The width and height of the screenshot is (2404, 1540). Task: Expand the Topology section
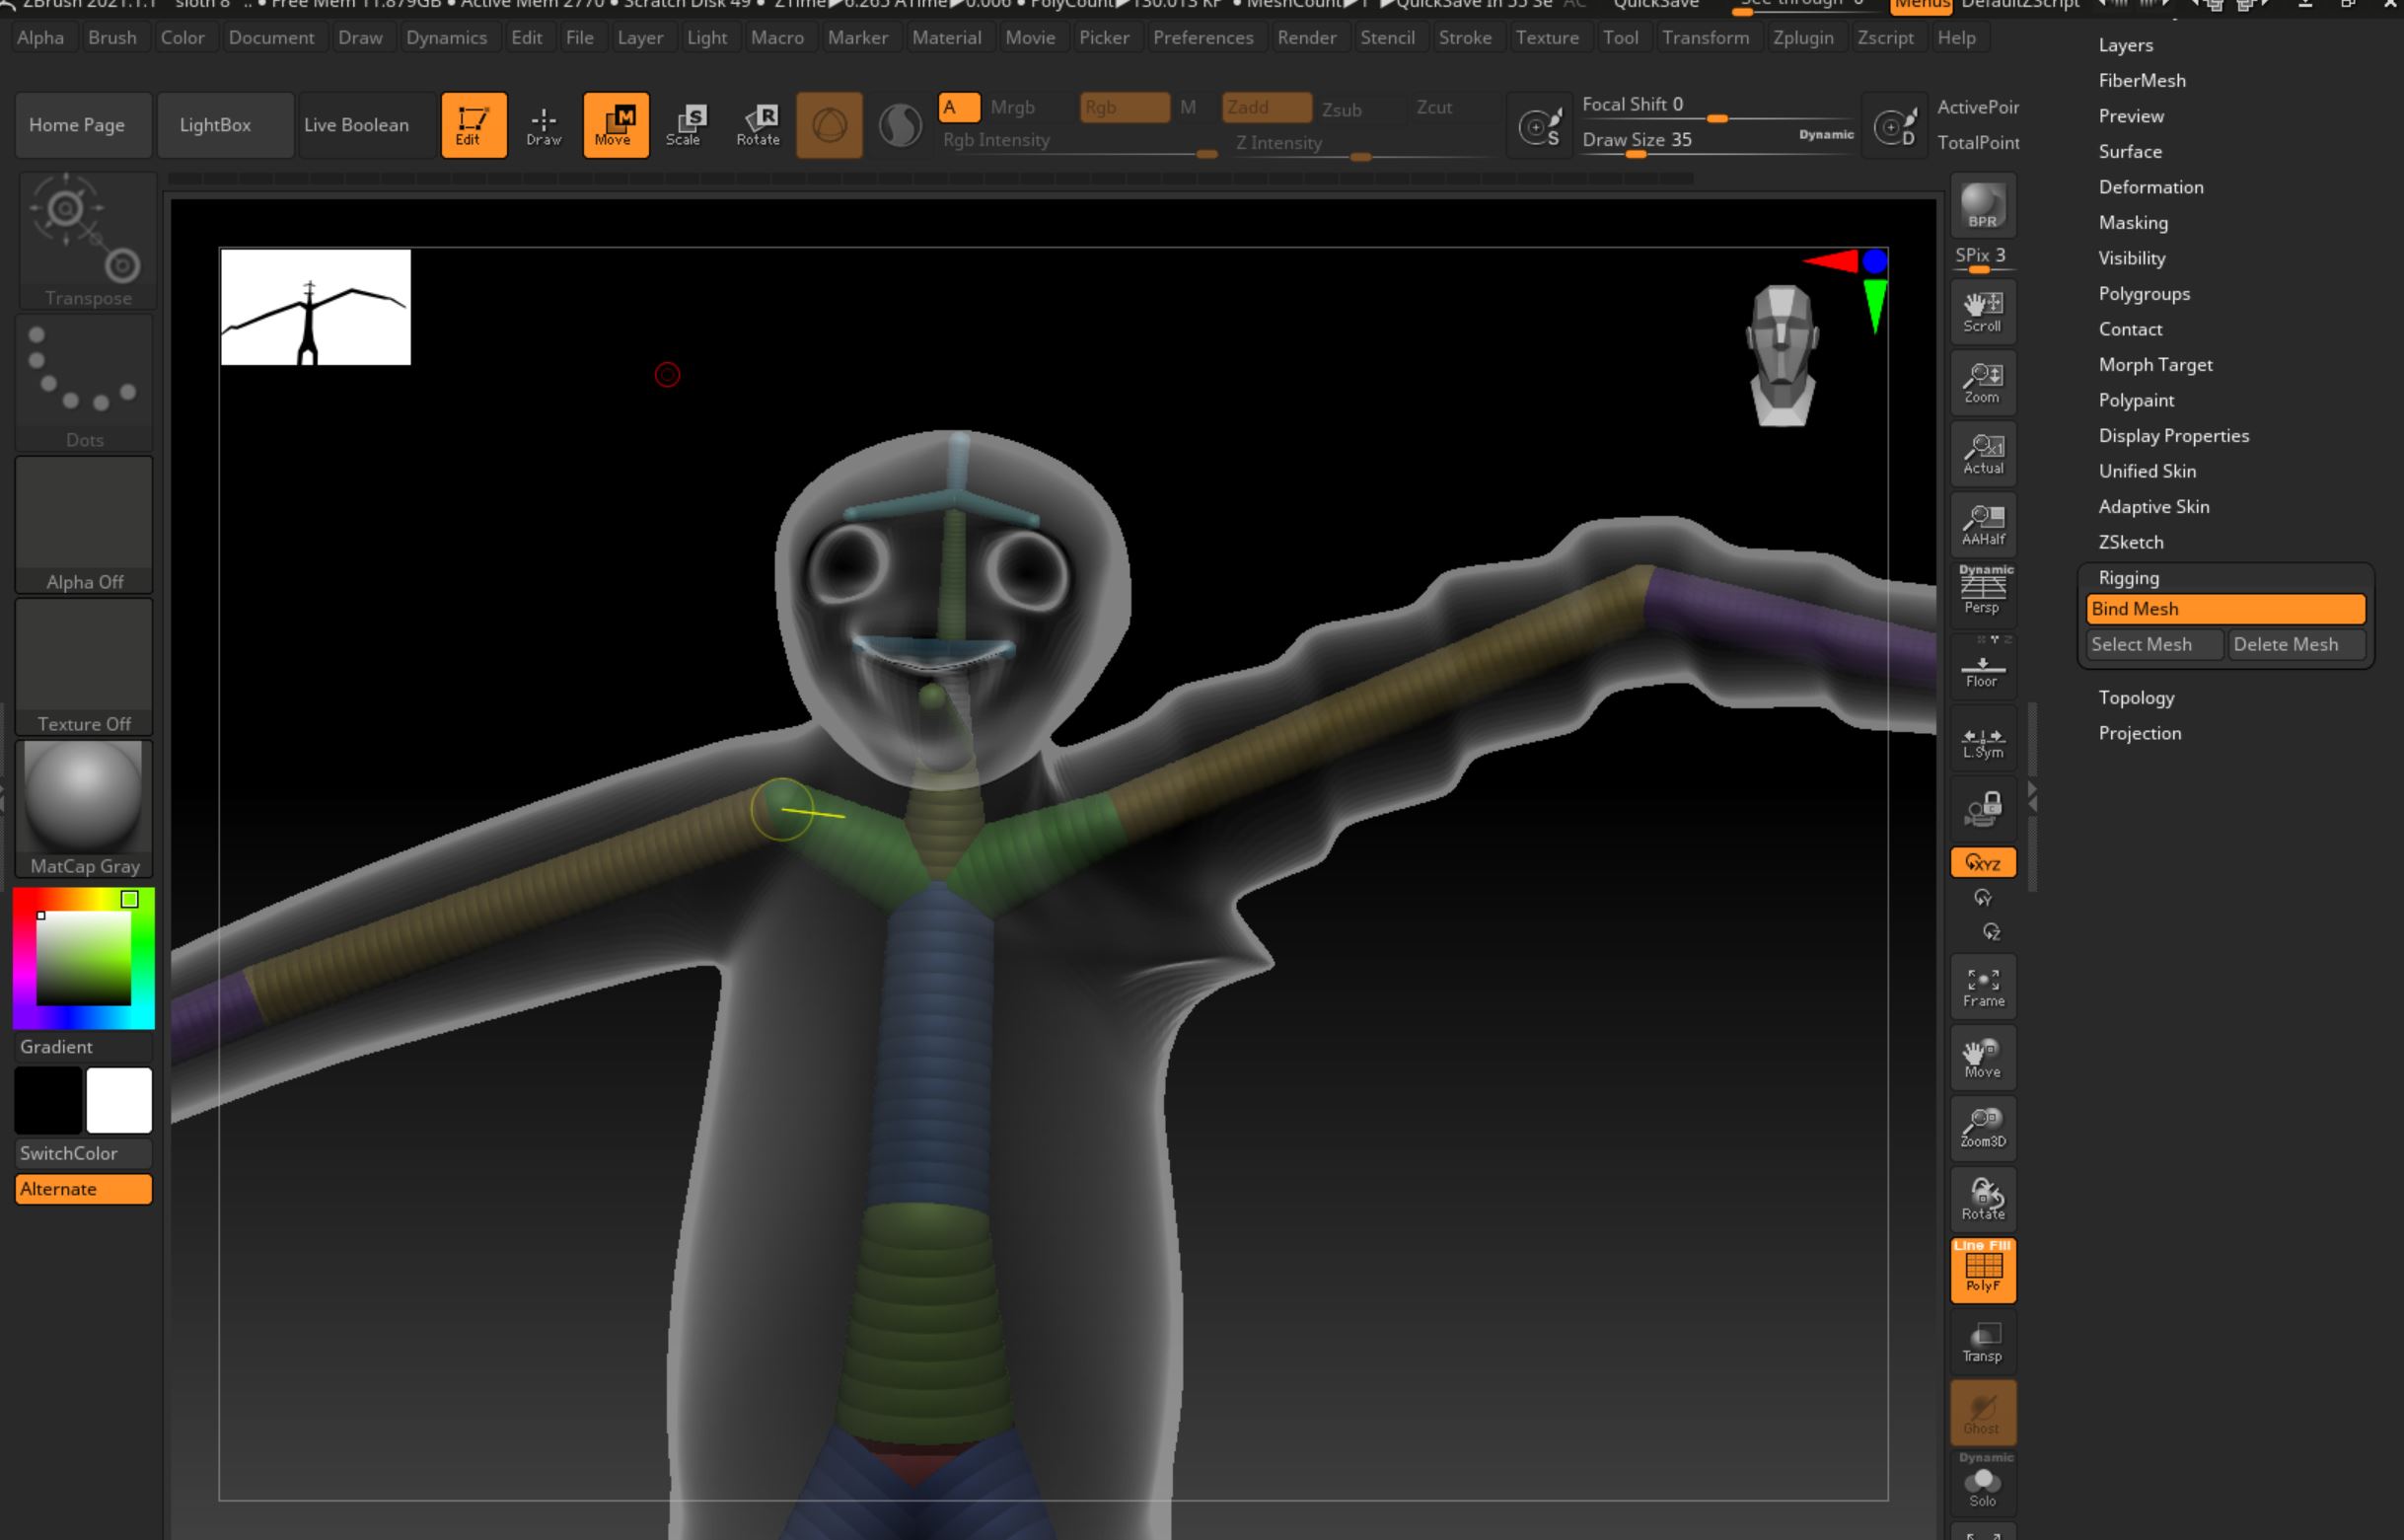(x=2136, y=698)
